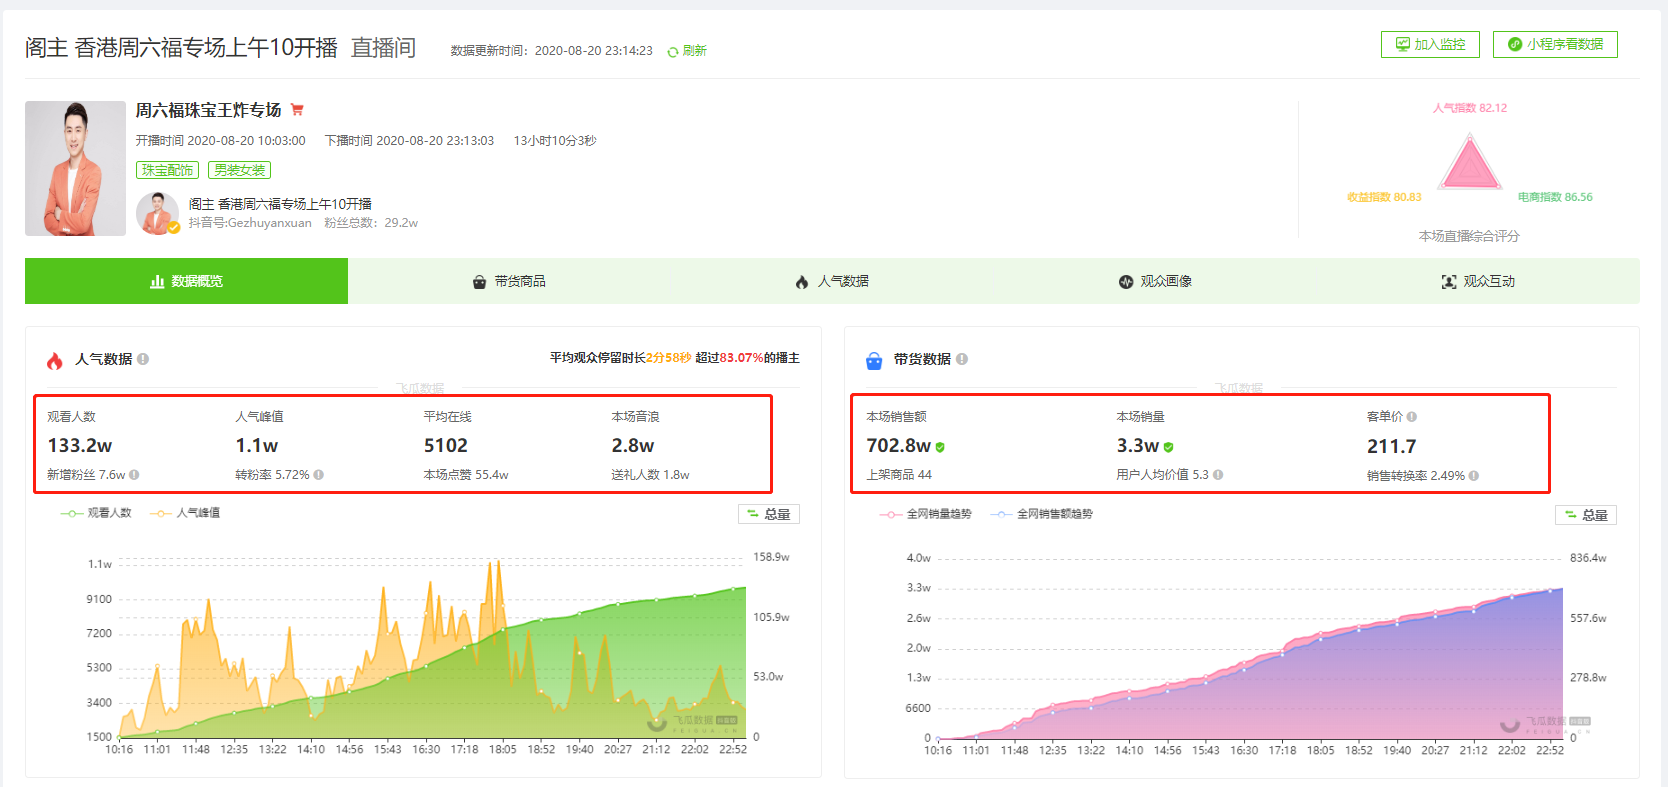Click the small round streamer avatar
The height and width of the screenshot is (787, 1668).
click(x=157, y=213)
